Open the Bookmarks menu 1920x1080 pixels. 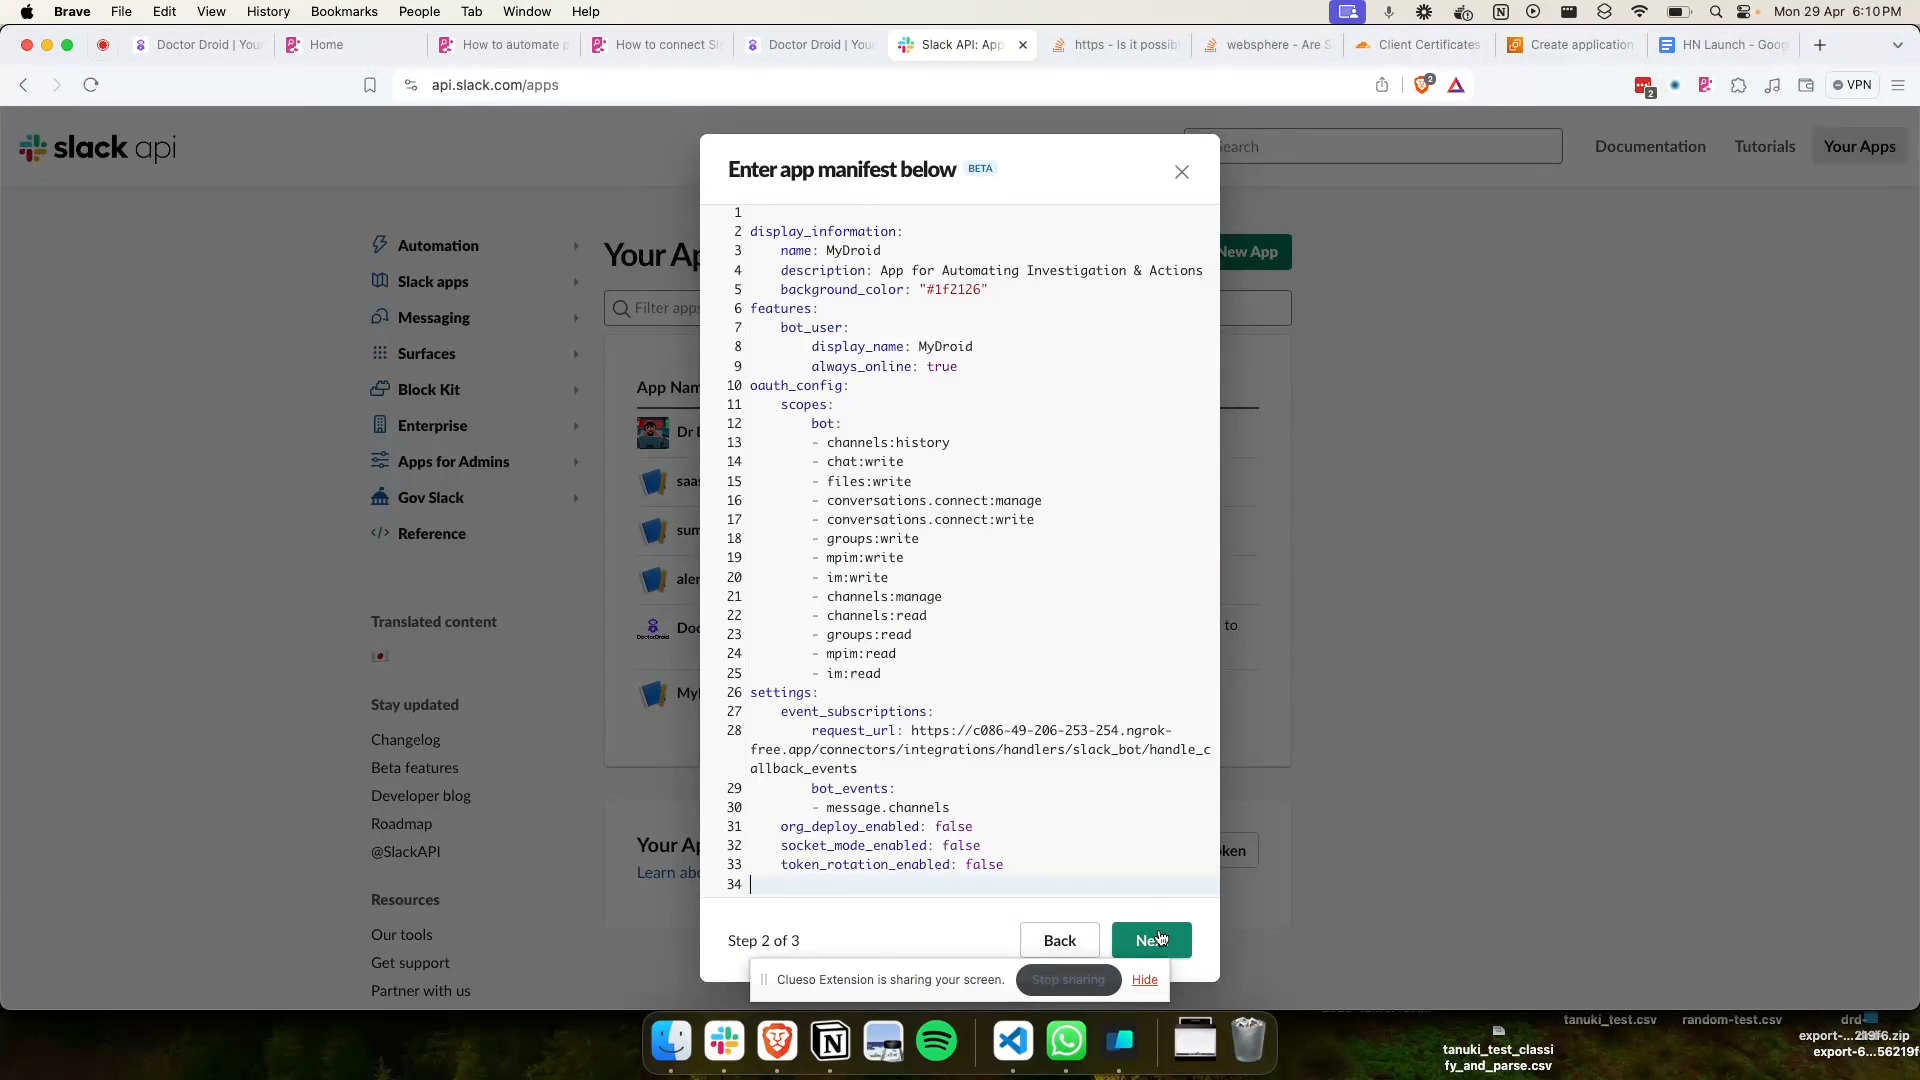(x=344, y=12)
